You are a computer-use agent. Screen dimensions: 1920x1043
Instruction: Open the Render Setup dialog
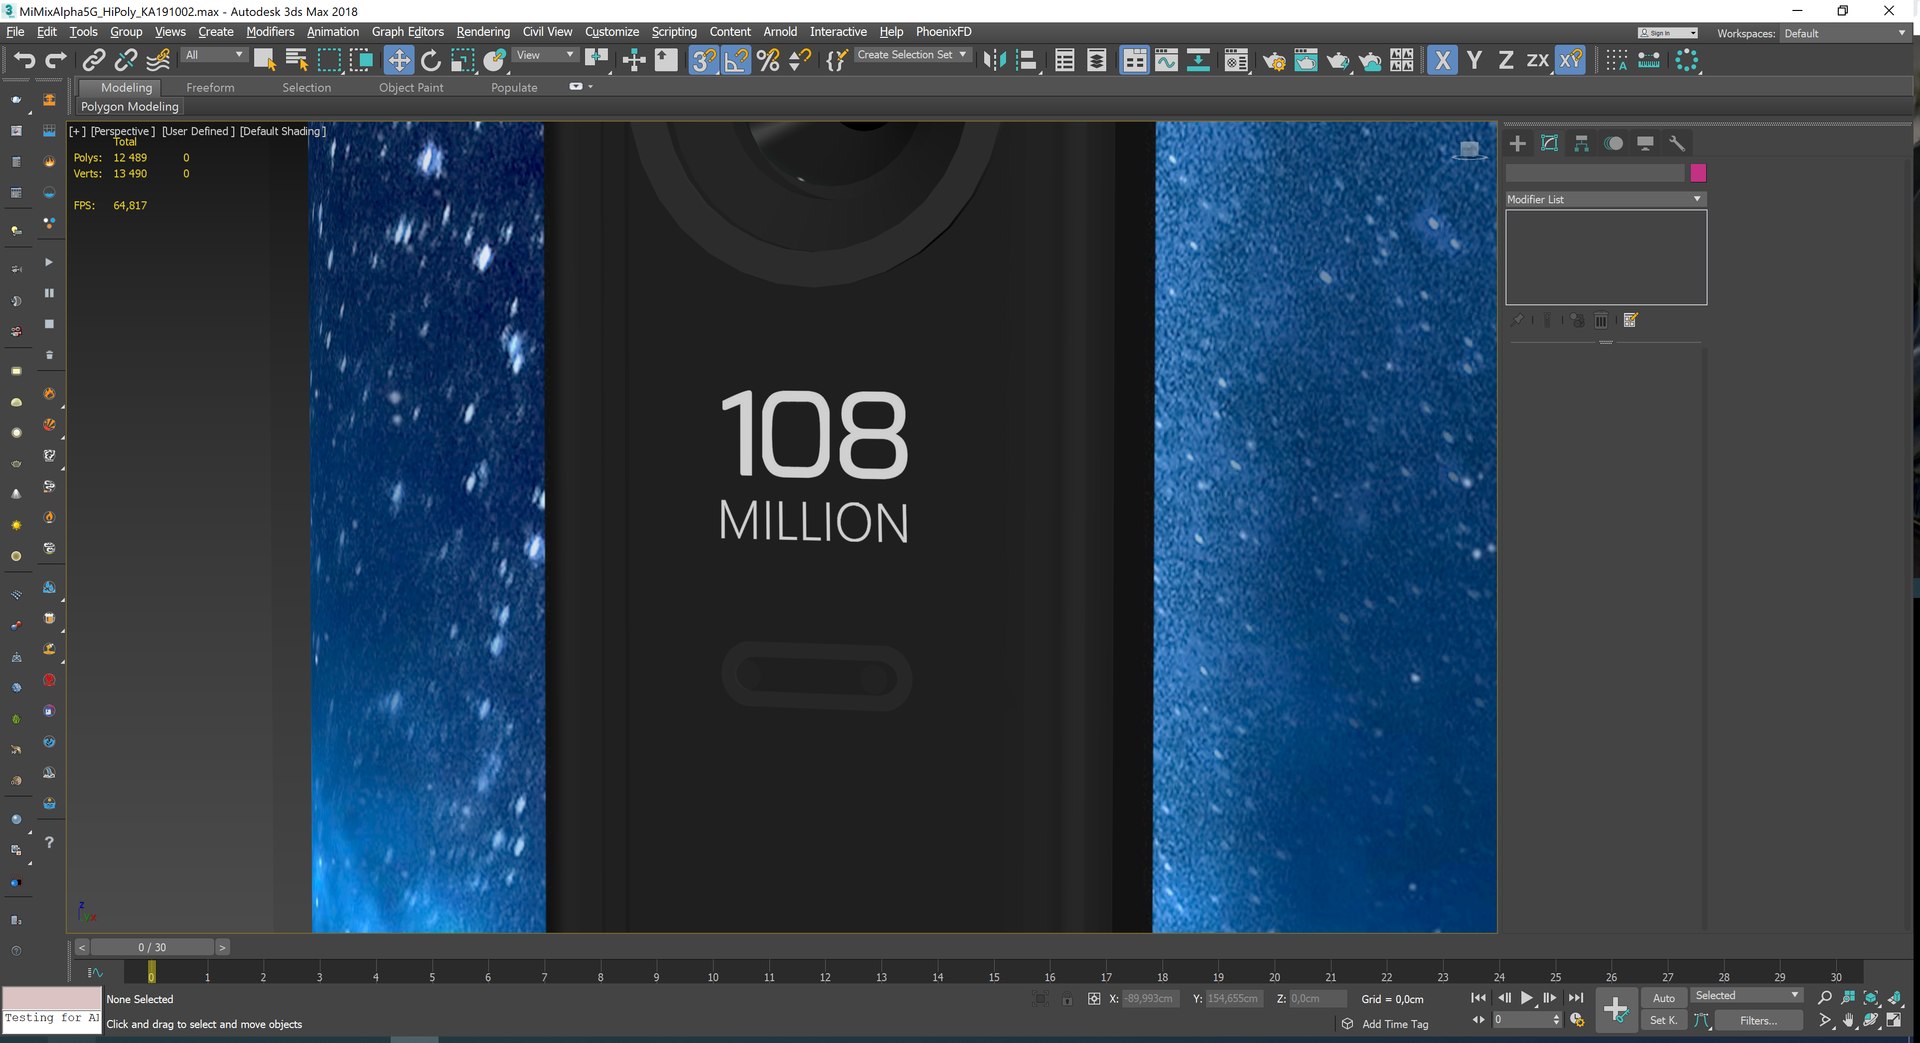point(1274,61)
